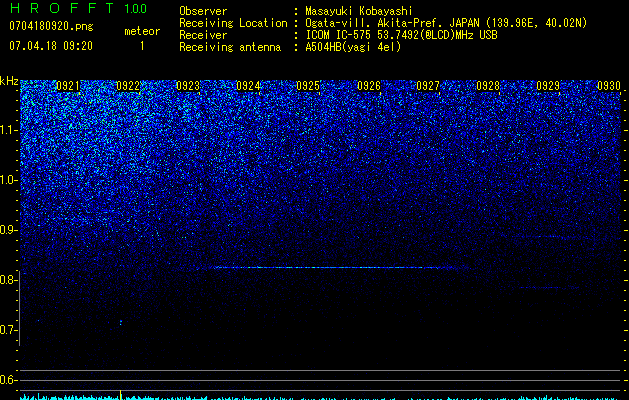Viewport: 629px width, 400px height.
Task: Click the date stamp 07.04.18 09:20
Action: pyautogui.click(x=51, y=46)
